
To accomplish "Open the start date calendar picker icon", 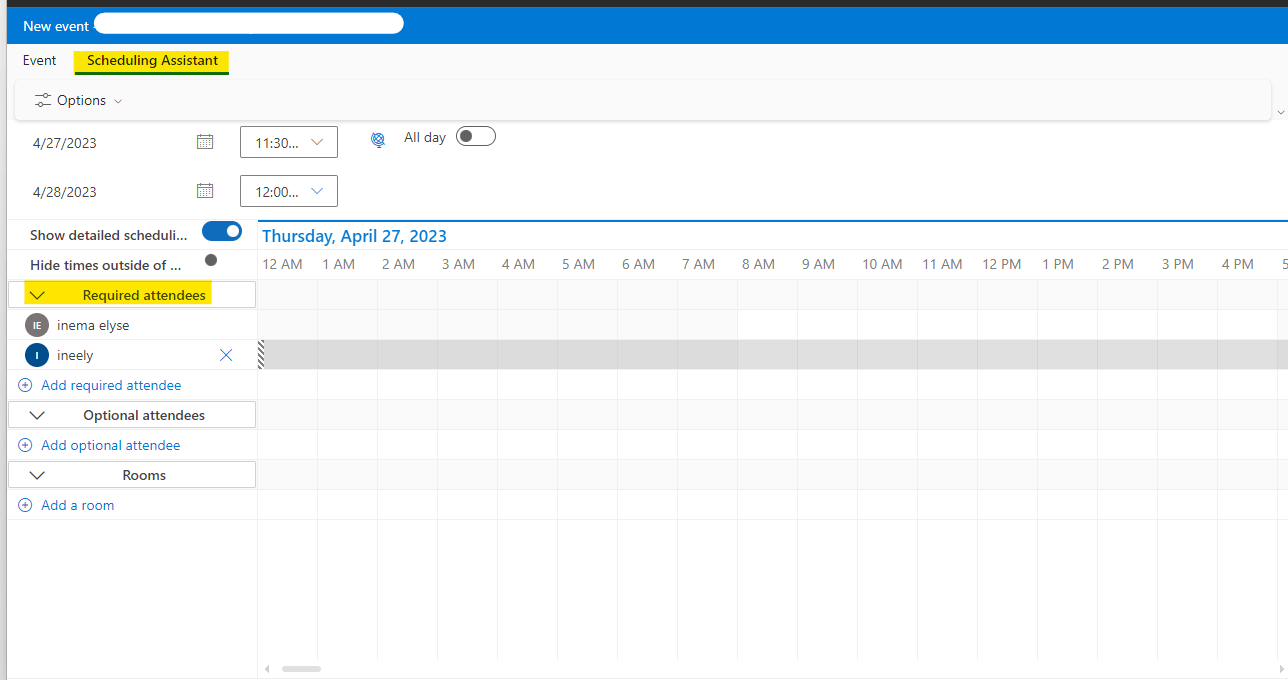I will click(205, 142).
